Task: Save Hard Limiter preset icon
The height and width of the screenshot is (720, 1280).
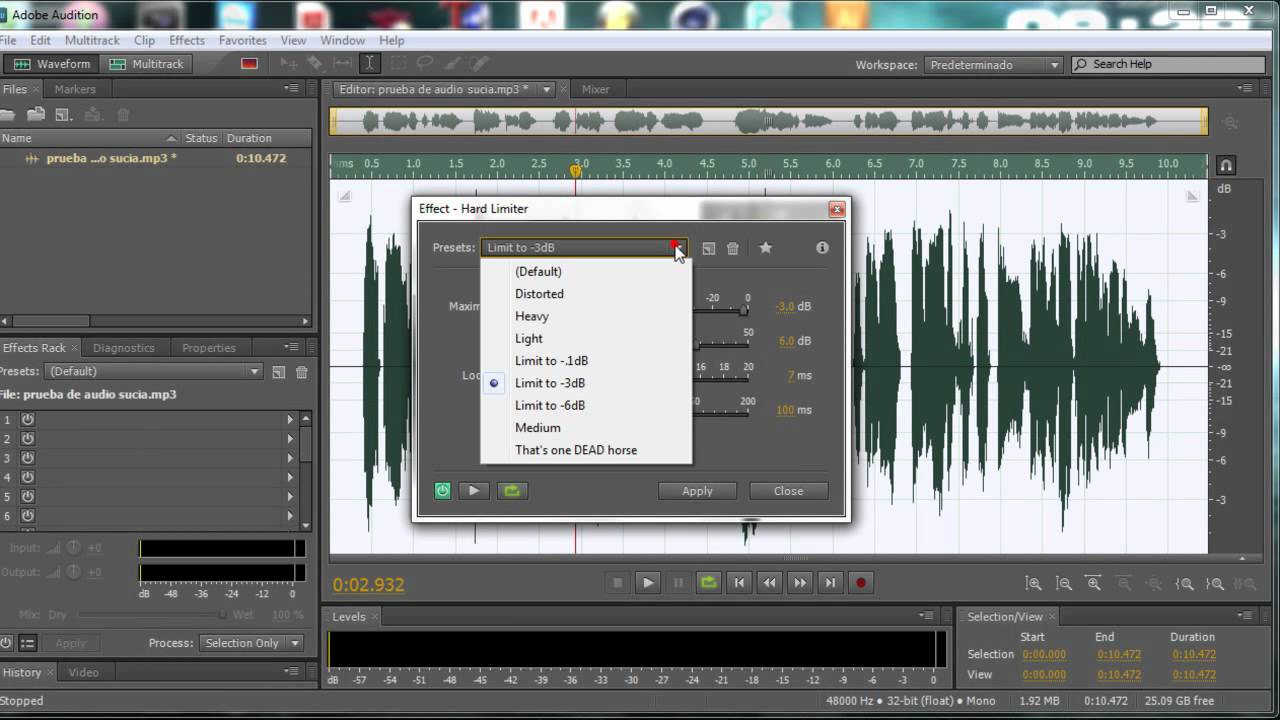Action: (x=708, y=248)
